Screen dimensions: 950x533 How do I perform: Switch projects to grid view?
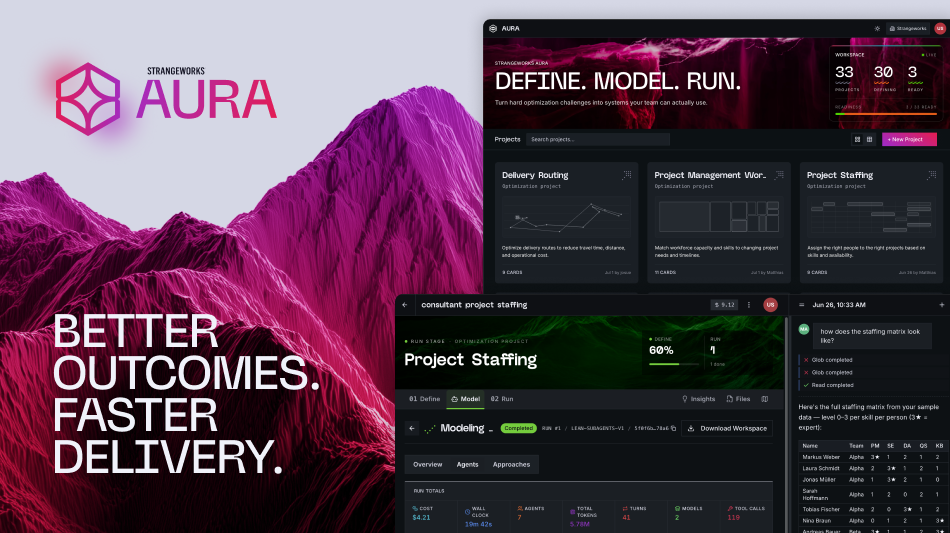(857, 139)
